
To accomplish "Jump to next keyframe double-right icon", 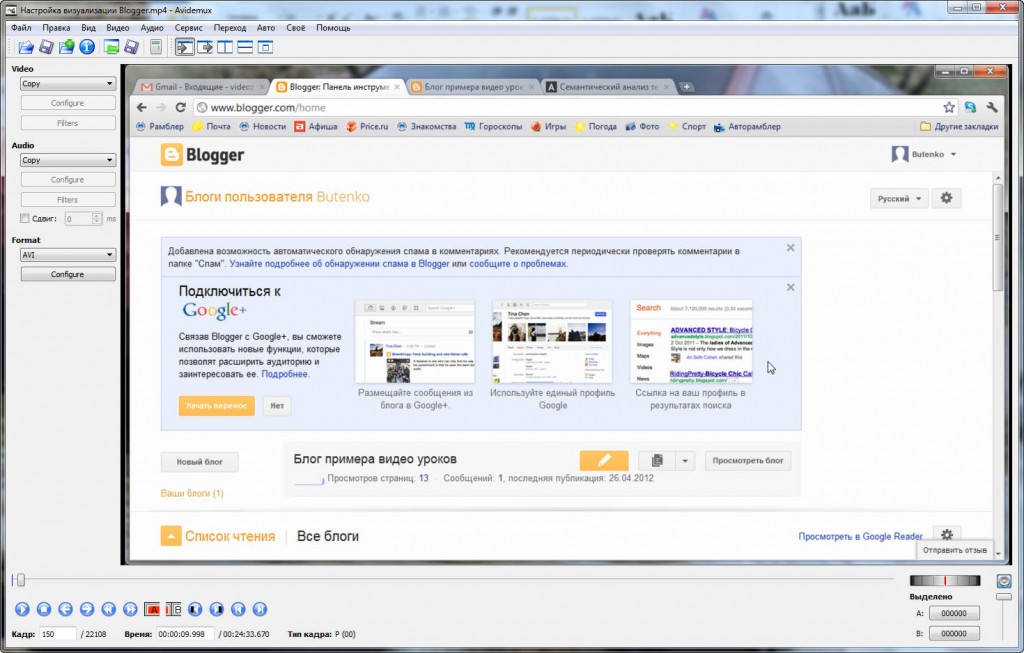I will click(x=130, y=609).
